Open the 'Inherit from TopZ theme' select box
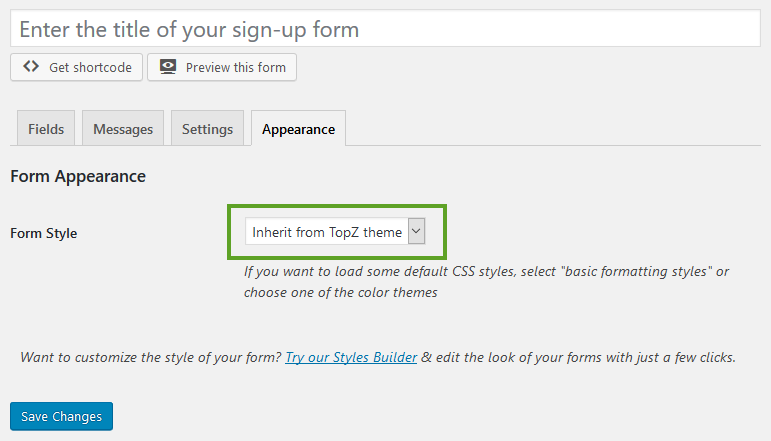 pos(335,231)
